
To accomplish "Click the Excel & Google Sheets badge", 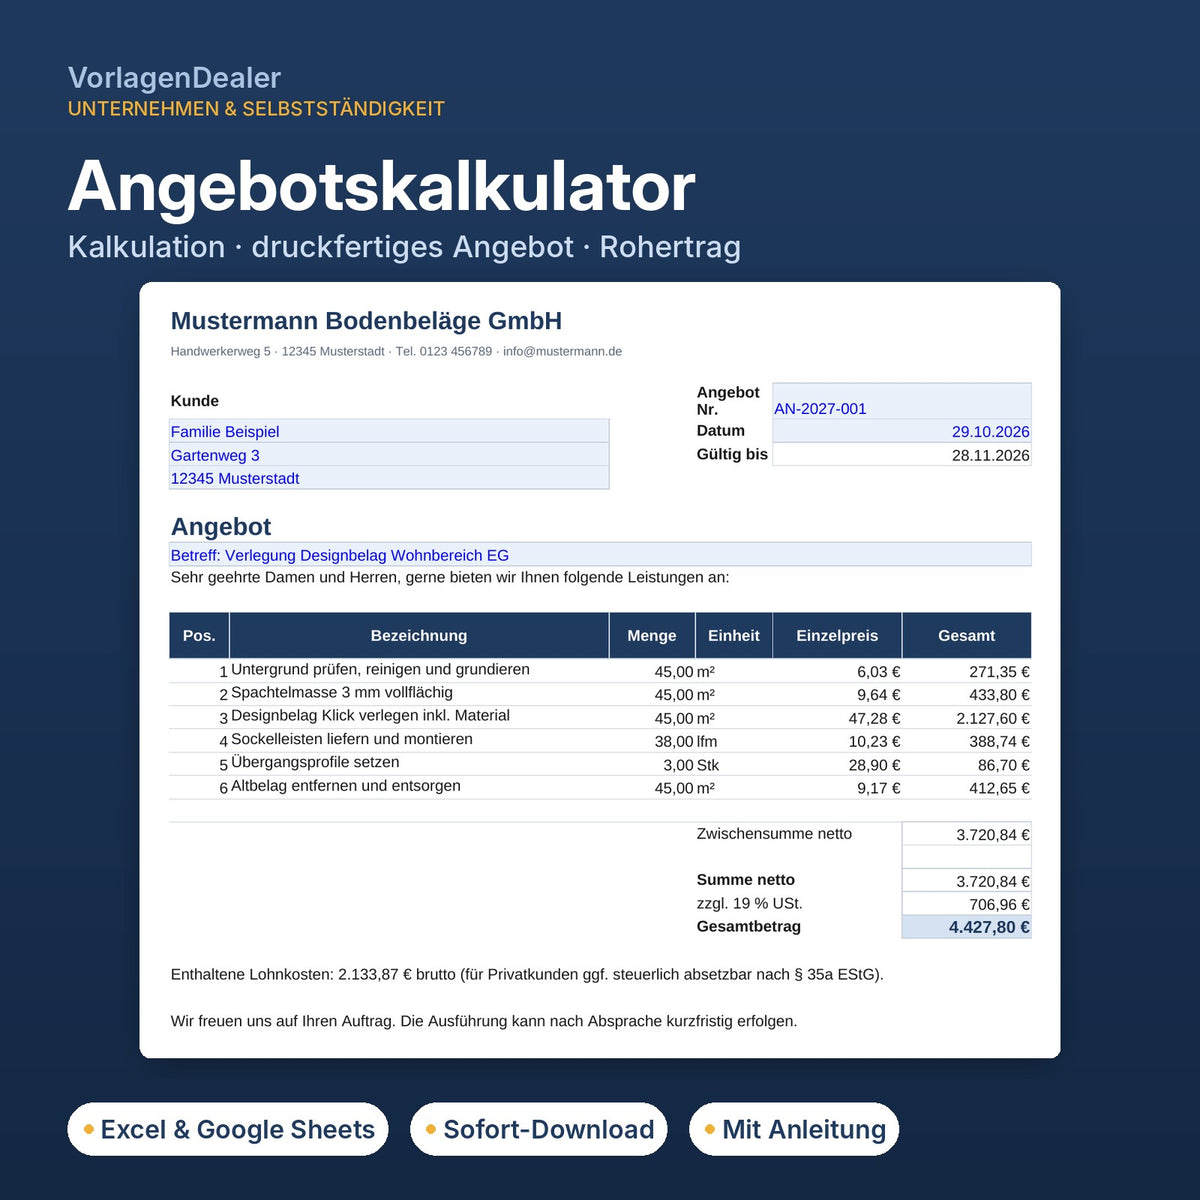I will 228,1129.
